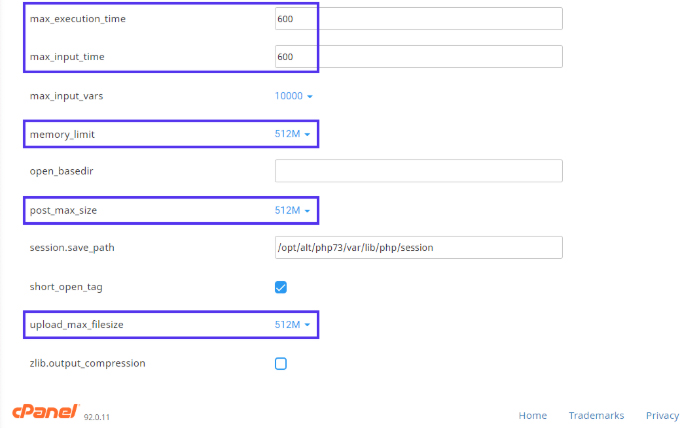Select the post_max_size label text
The width and height of the screenshot is (684, 429).
click(63, 210)
